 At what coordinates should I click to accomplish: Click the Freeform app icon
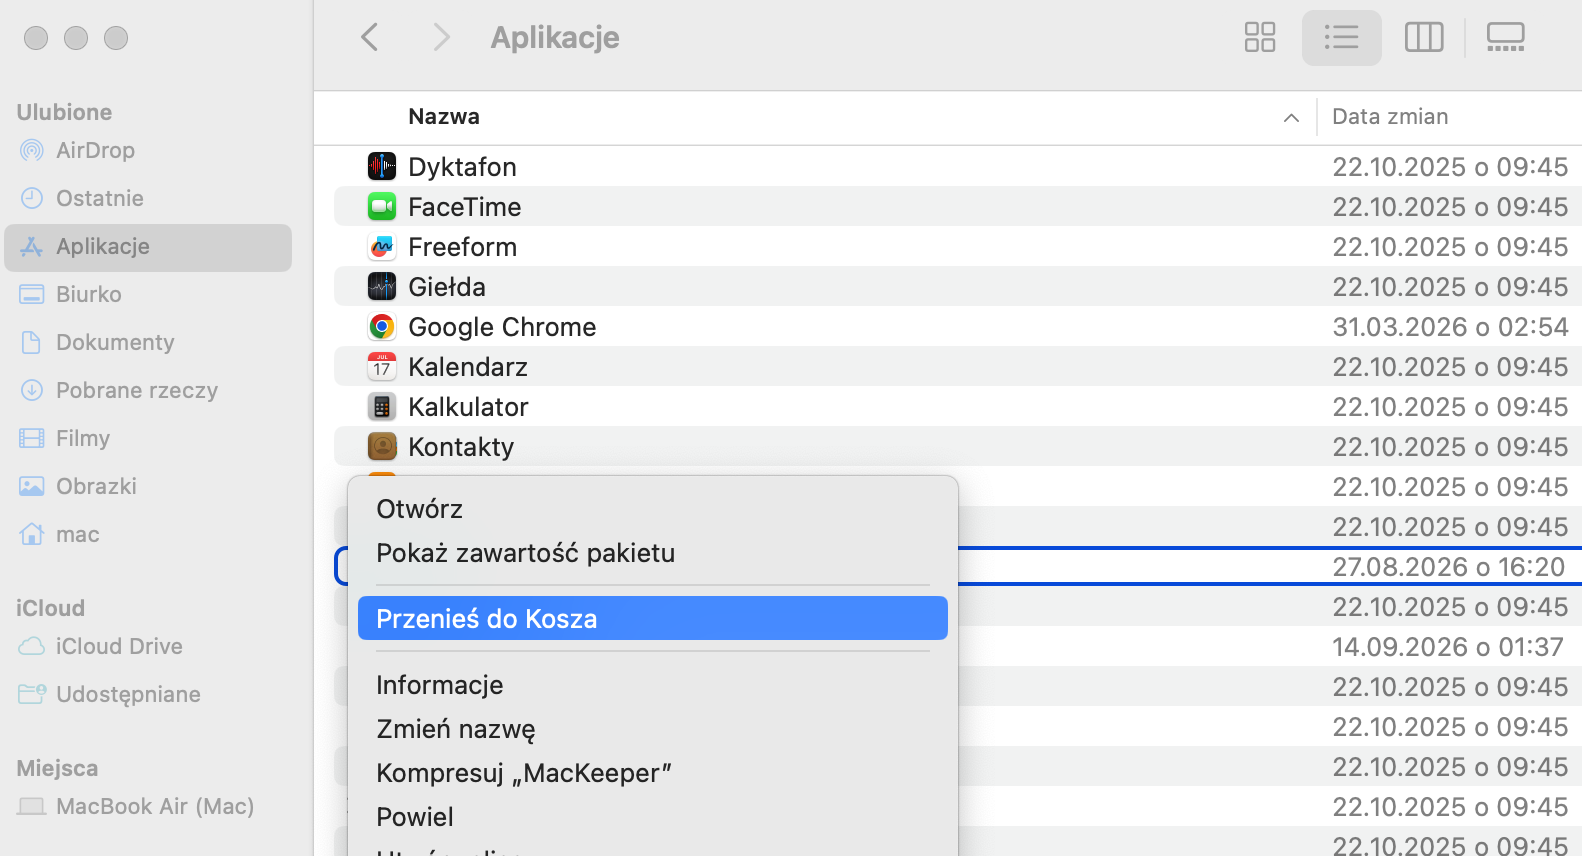click(382, 246)
